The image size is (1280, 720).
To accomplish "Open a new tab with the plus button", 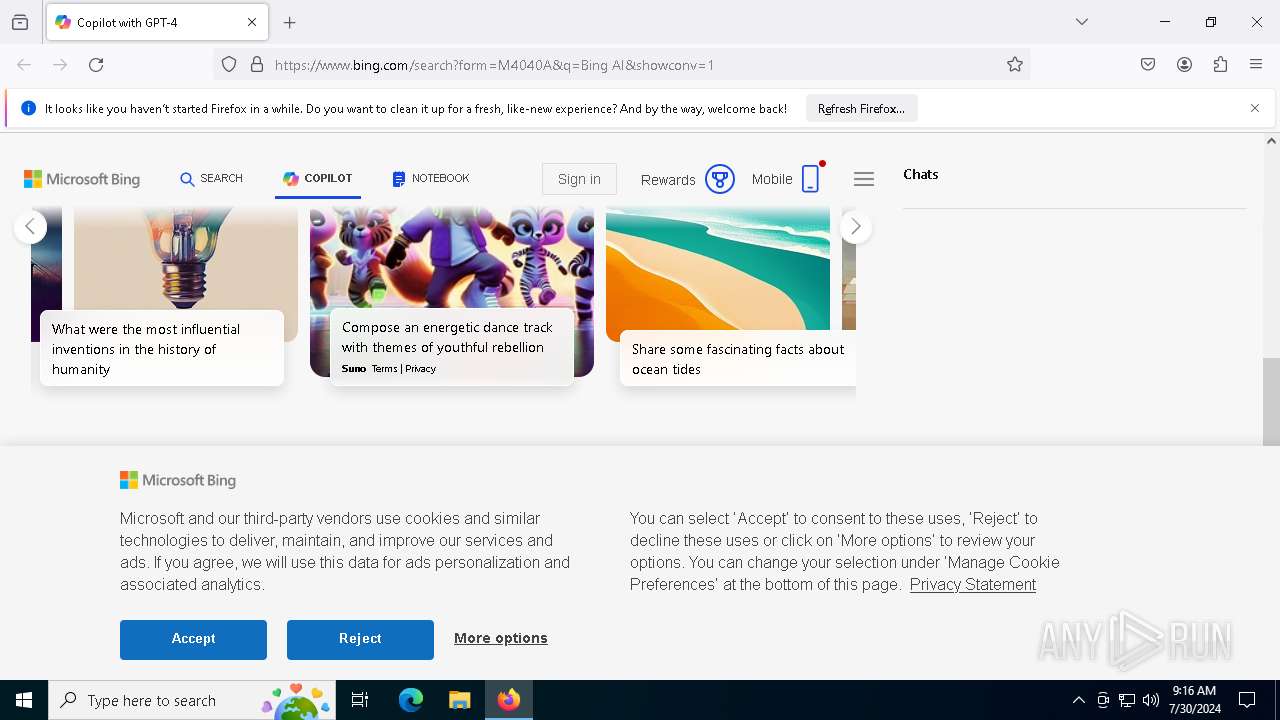I will pos(290,22).
